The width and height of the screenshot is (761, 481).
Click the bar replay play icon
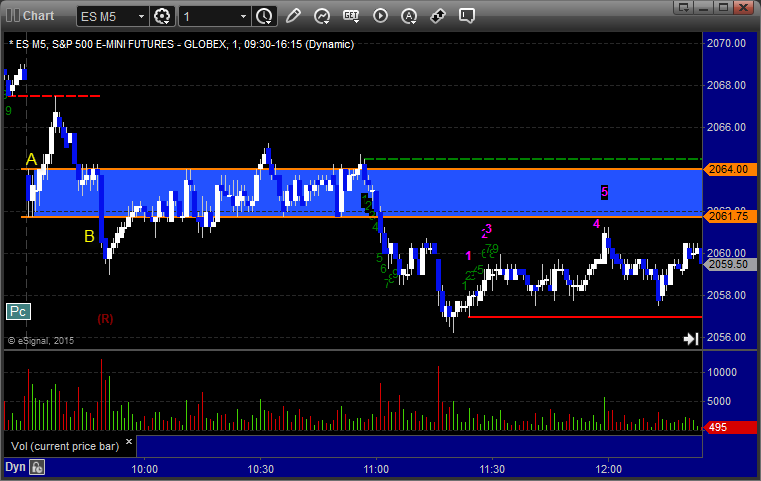[x=380, y=16]
